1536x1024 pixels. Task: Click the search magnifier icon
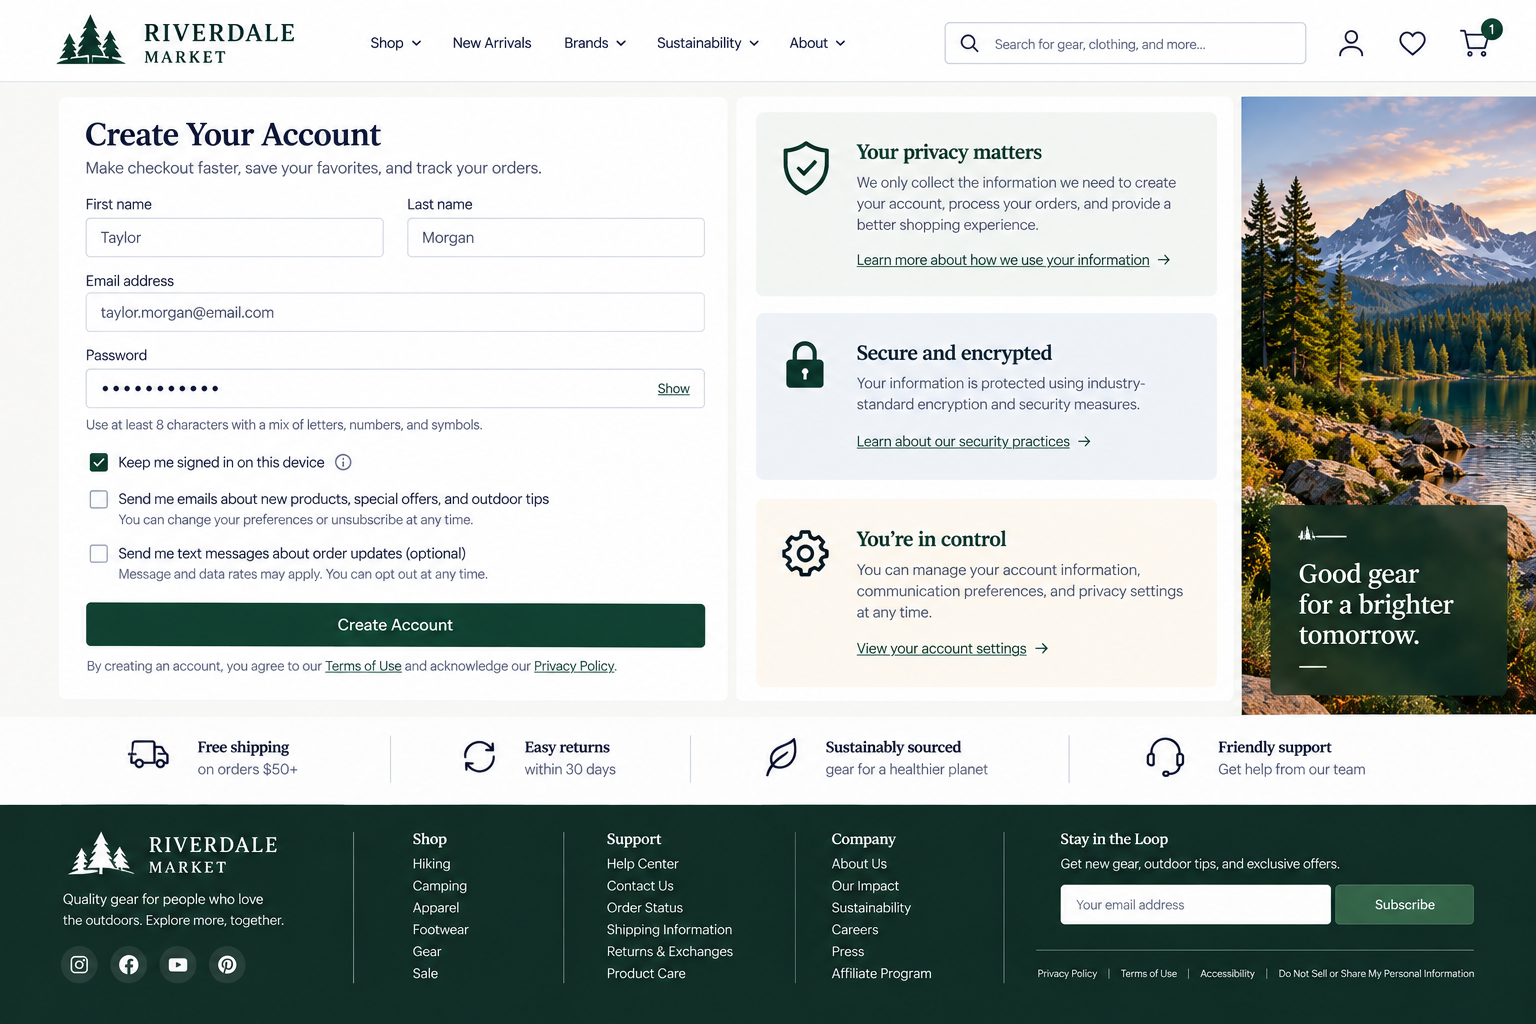pyautogui.click(x=969, y=43)
